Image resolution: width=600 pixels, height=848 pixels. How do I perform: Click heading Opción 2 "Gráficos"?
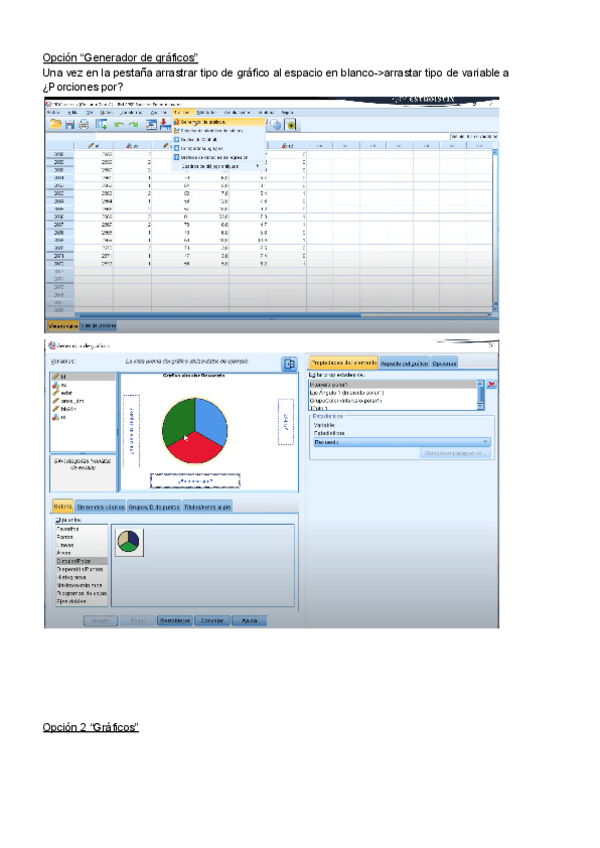pos(90,727)
